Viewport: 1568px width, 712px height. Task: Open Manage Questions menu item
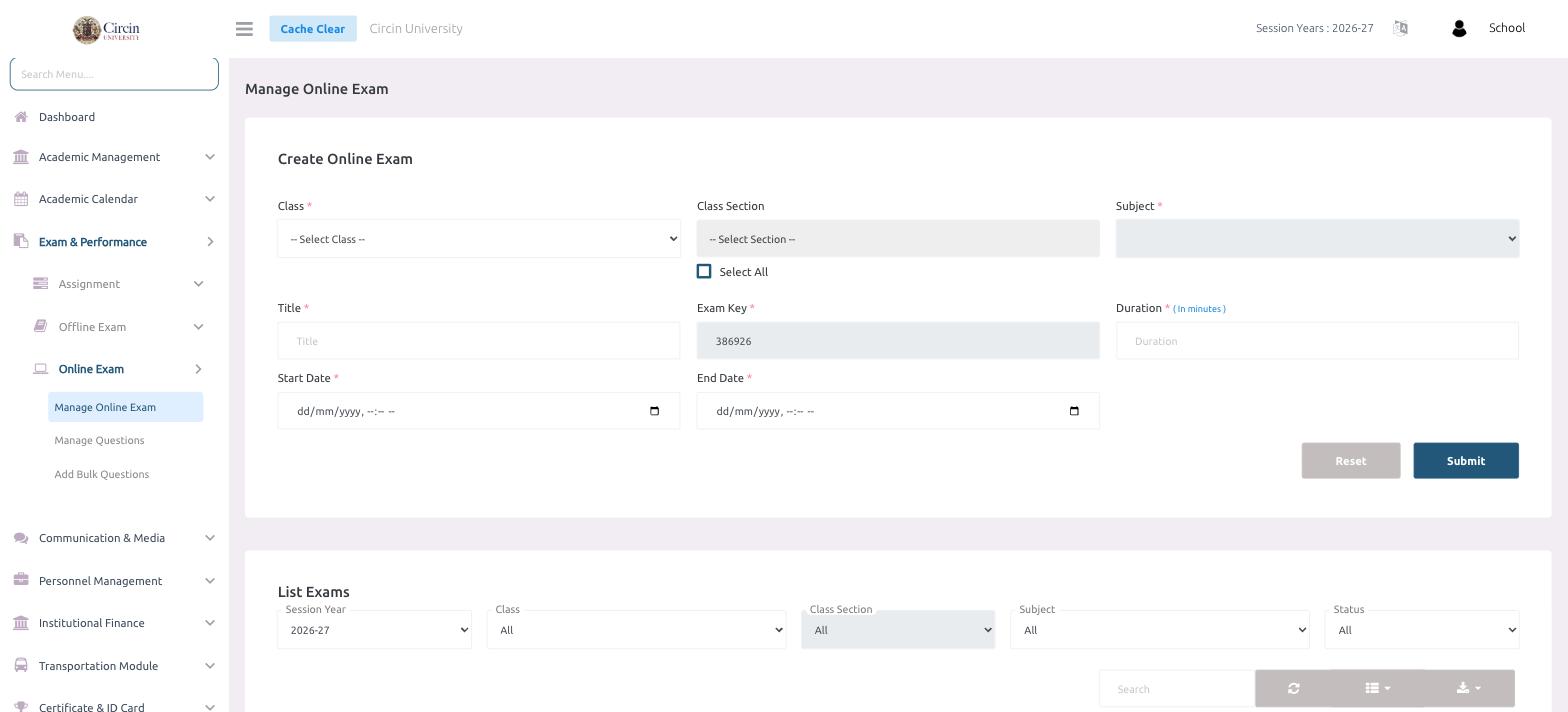pyautogui.click(x=99, y=440)
